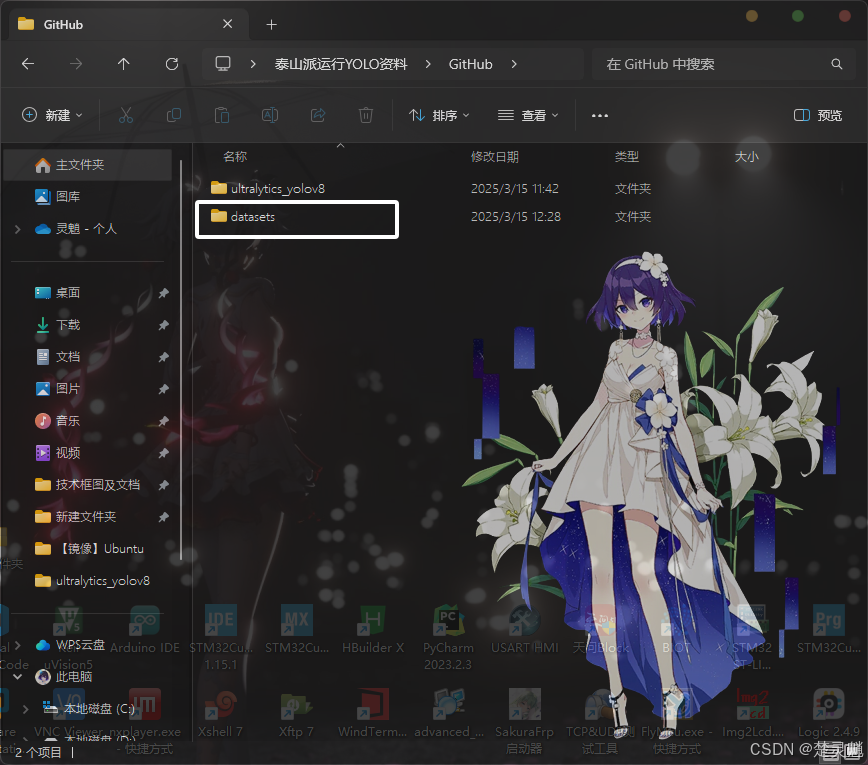
Task: Unpin 新建文件夹 using its pin icon
Action: (163, 518)
